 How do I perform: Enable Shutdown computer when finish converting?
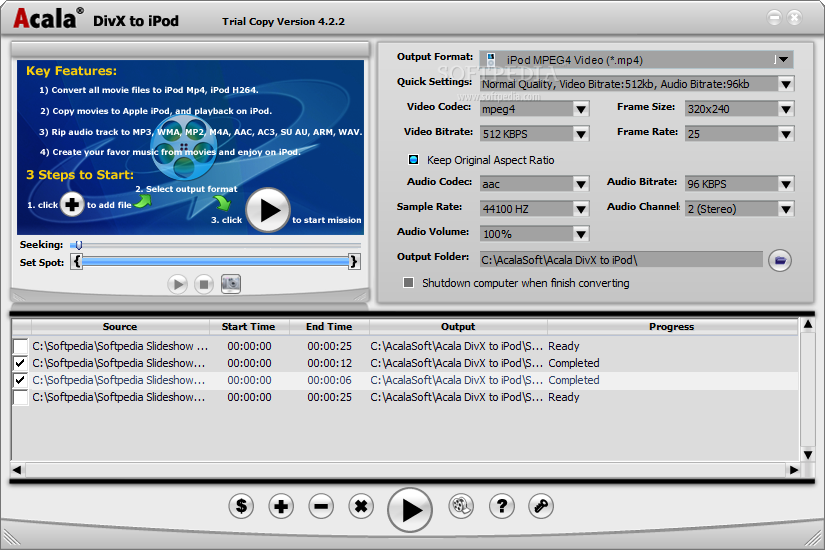408,283
